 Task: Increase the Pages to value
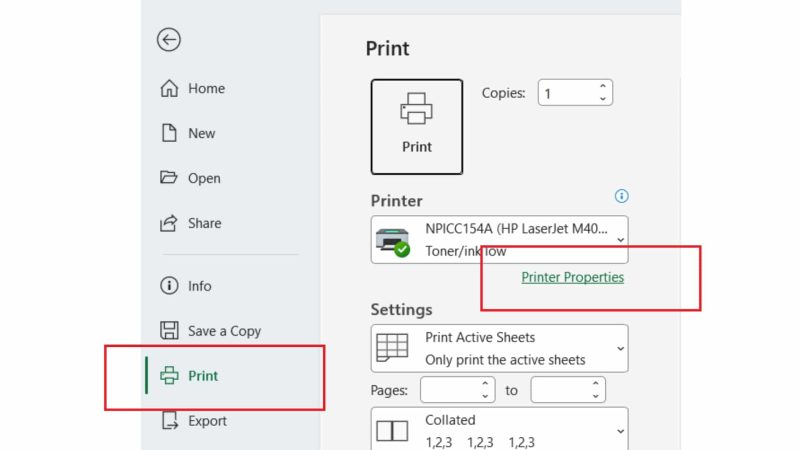(x=595, y=384)
